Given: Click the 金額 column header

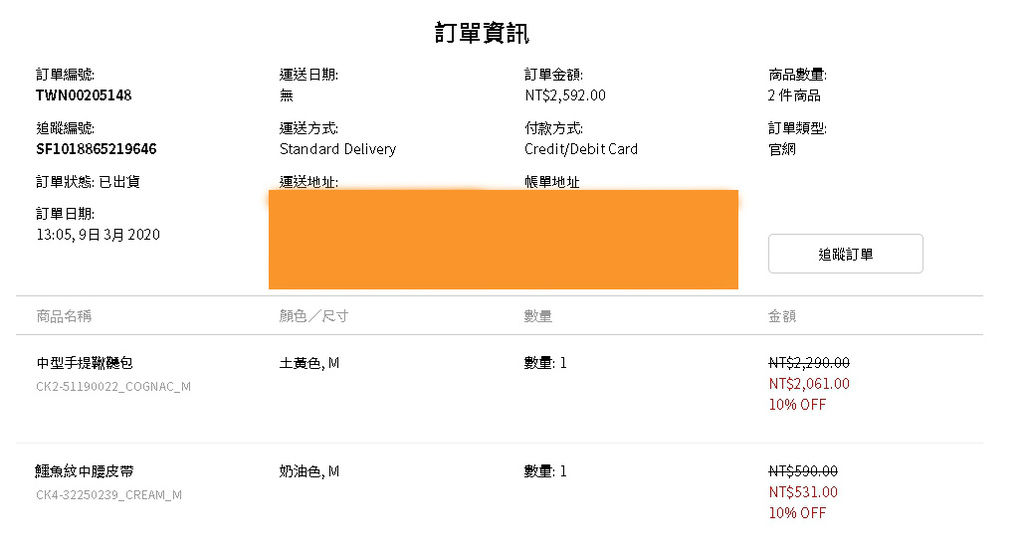Looking at the screenshot, I should click(x=782, y=316).
